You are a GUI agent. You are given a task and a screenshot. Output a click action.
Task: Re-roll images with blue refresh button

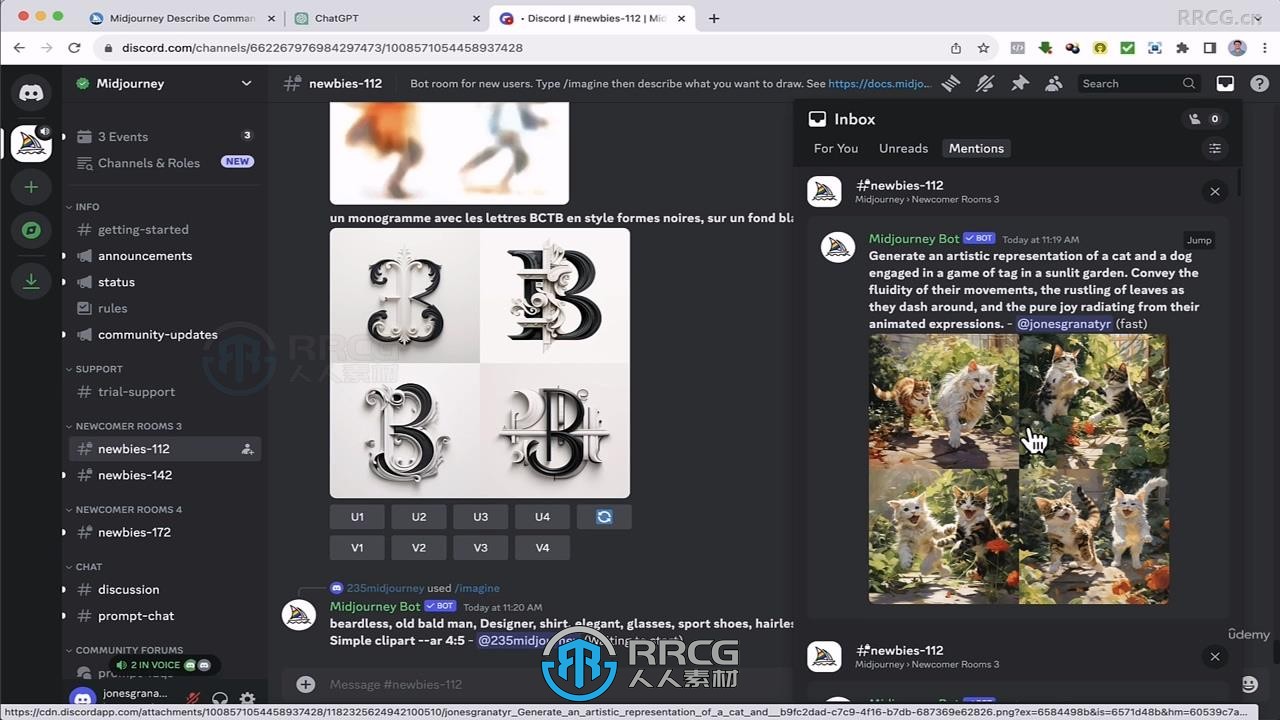tap(604, 517)
